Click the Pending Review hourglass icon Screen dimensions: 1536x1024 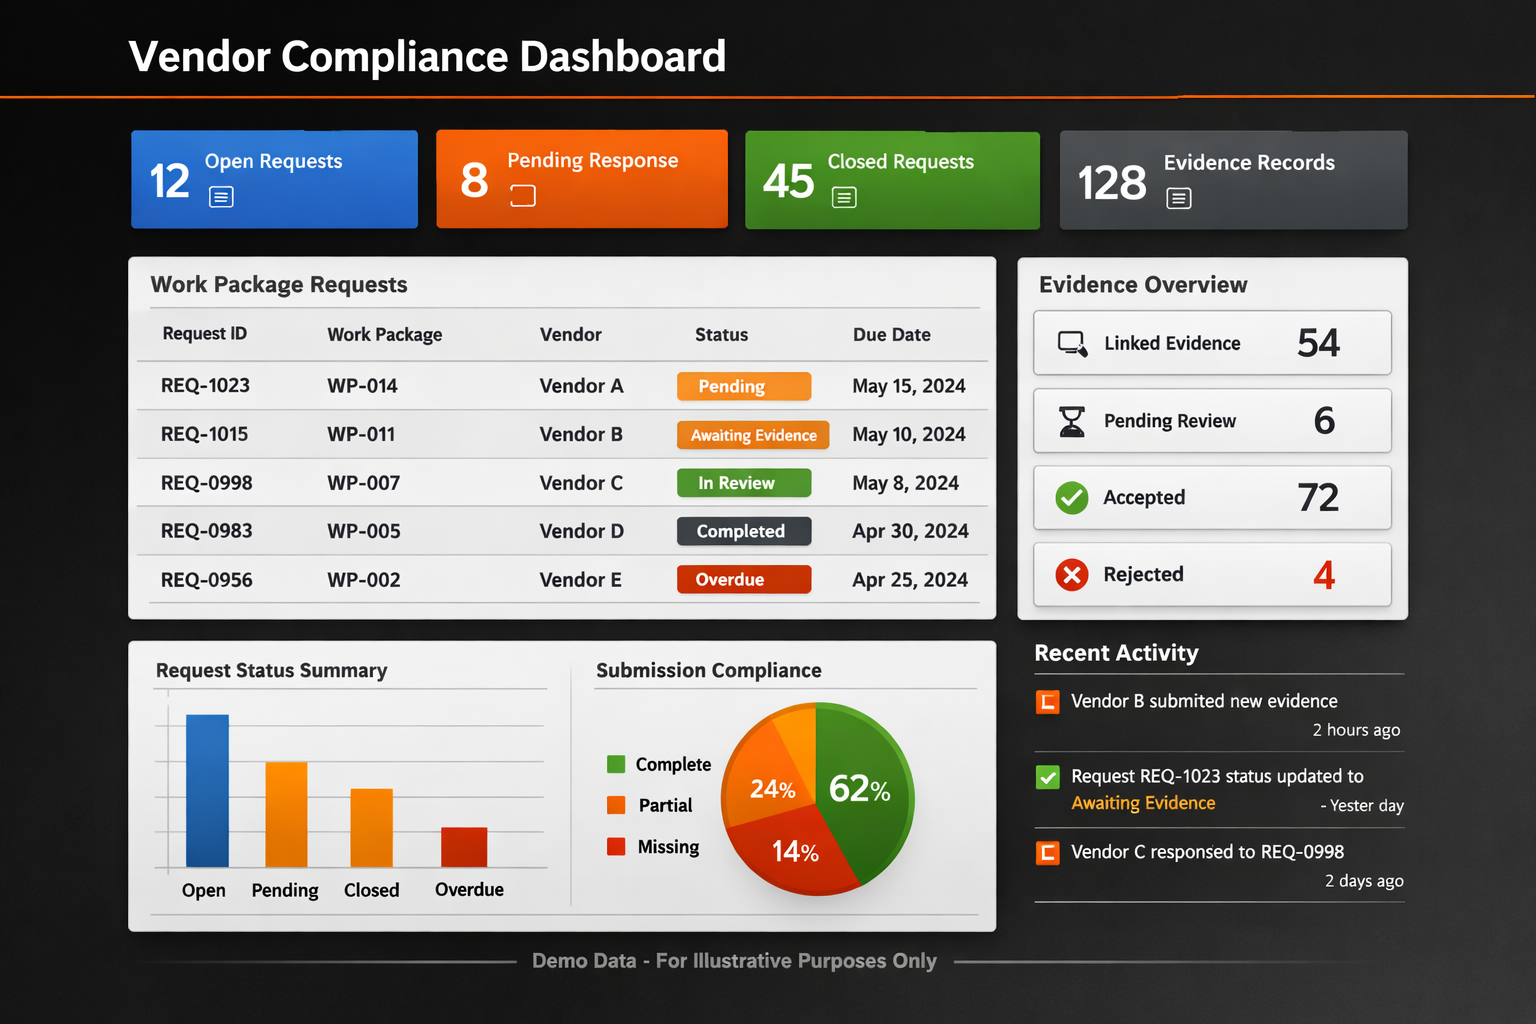pyautogui.click(x=1072, y=421)
